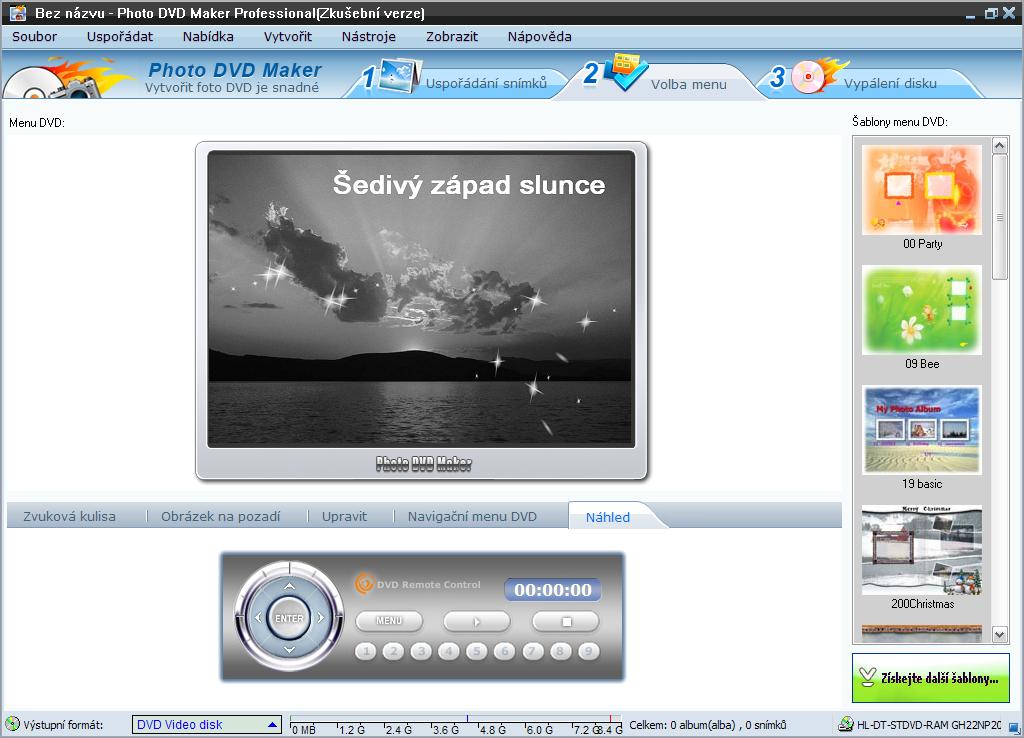The image size is (1024, 738).
Task: Open the Vytvořit menu
Action: coord(287,37)
